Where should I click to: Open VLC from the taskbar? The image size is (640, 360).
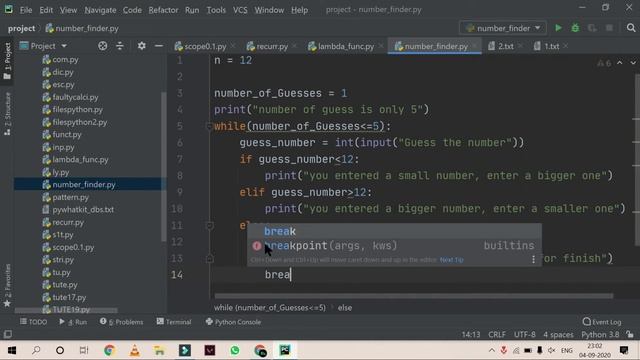point(134,350)
